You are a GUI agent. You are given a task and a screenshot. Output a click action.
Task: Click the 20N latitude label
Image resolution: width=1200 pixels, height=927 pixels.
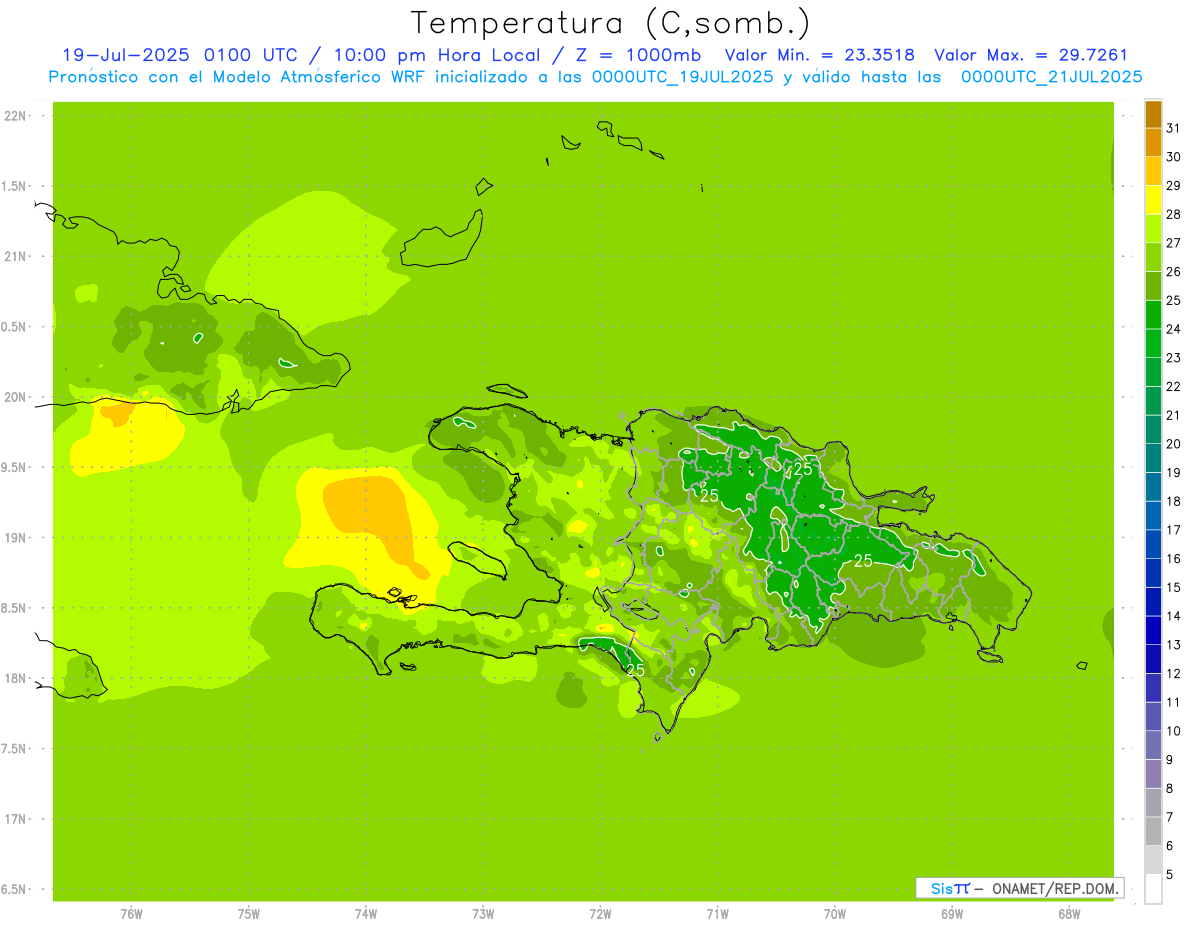point(16,397)
